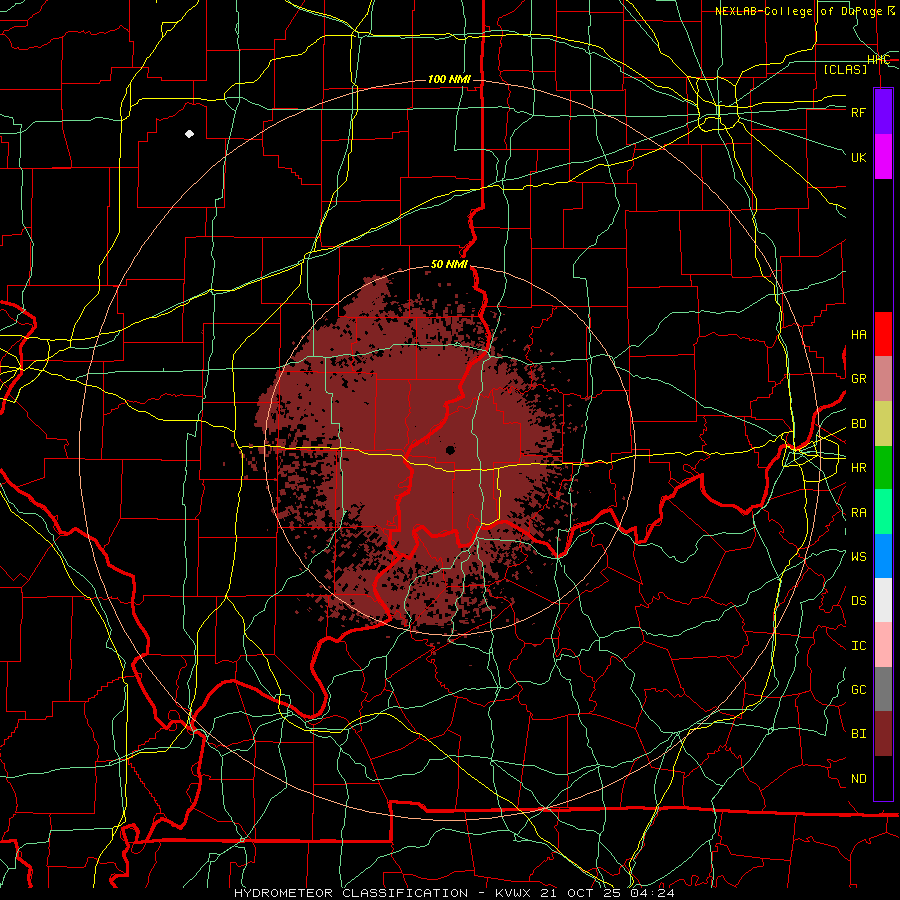Click the HR legend label
900x900 pixels.
click(858, 468)
